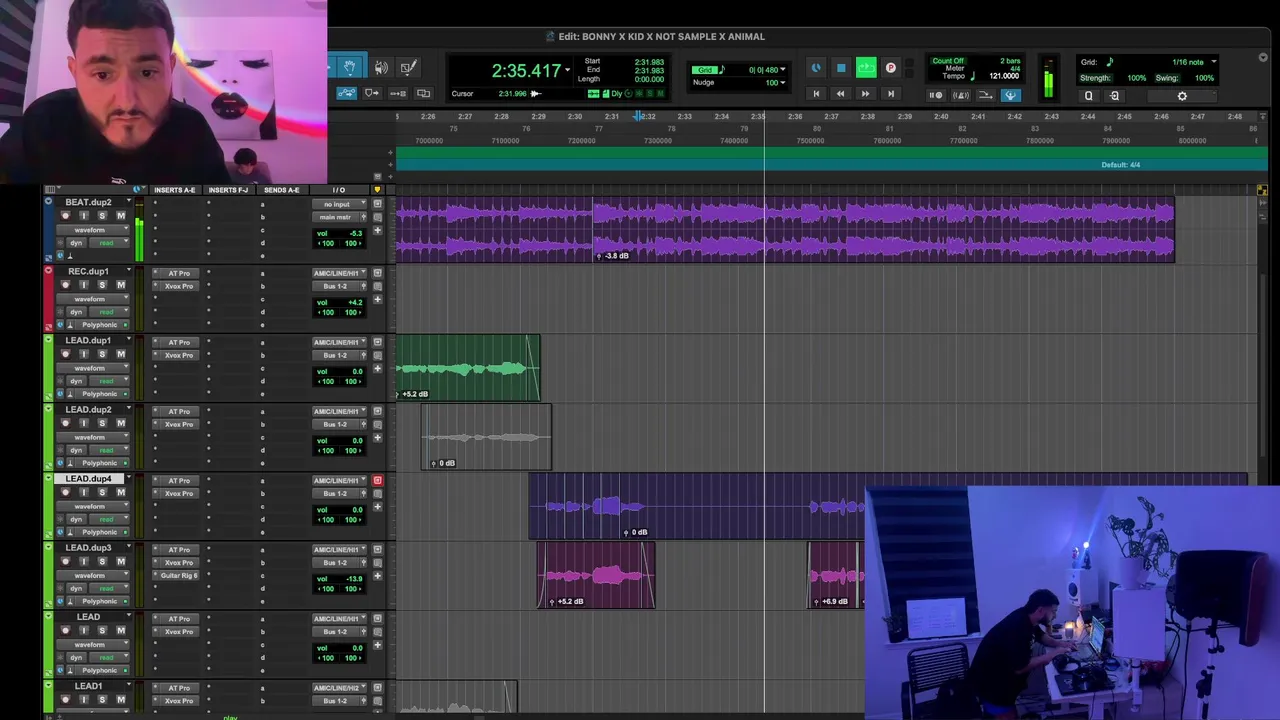Mute the LEAD.dup4 track
1280x720 pixels.
point(121,492)
